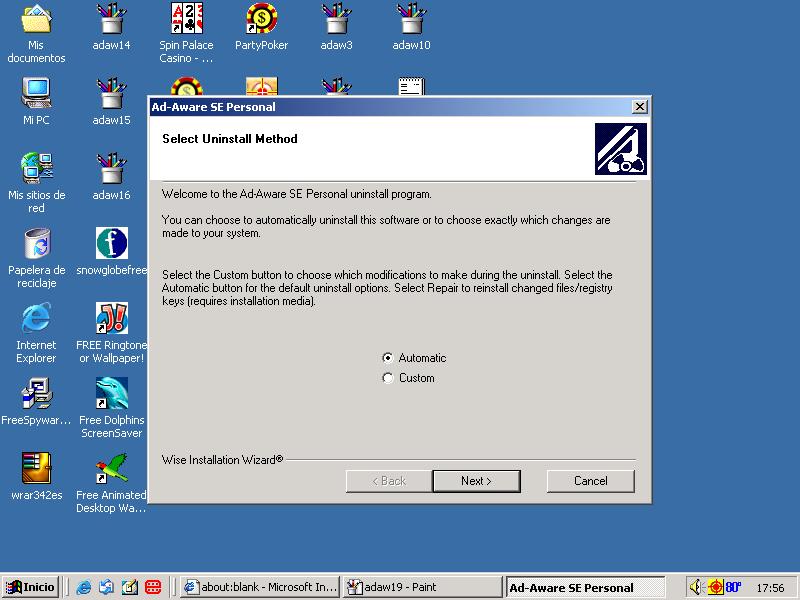Click the volume speaker tray icon
The image size is (800, 600).
click(695, 587)
